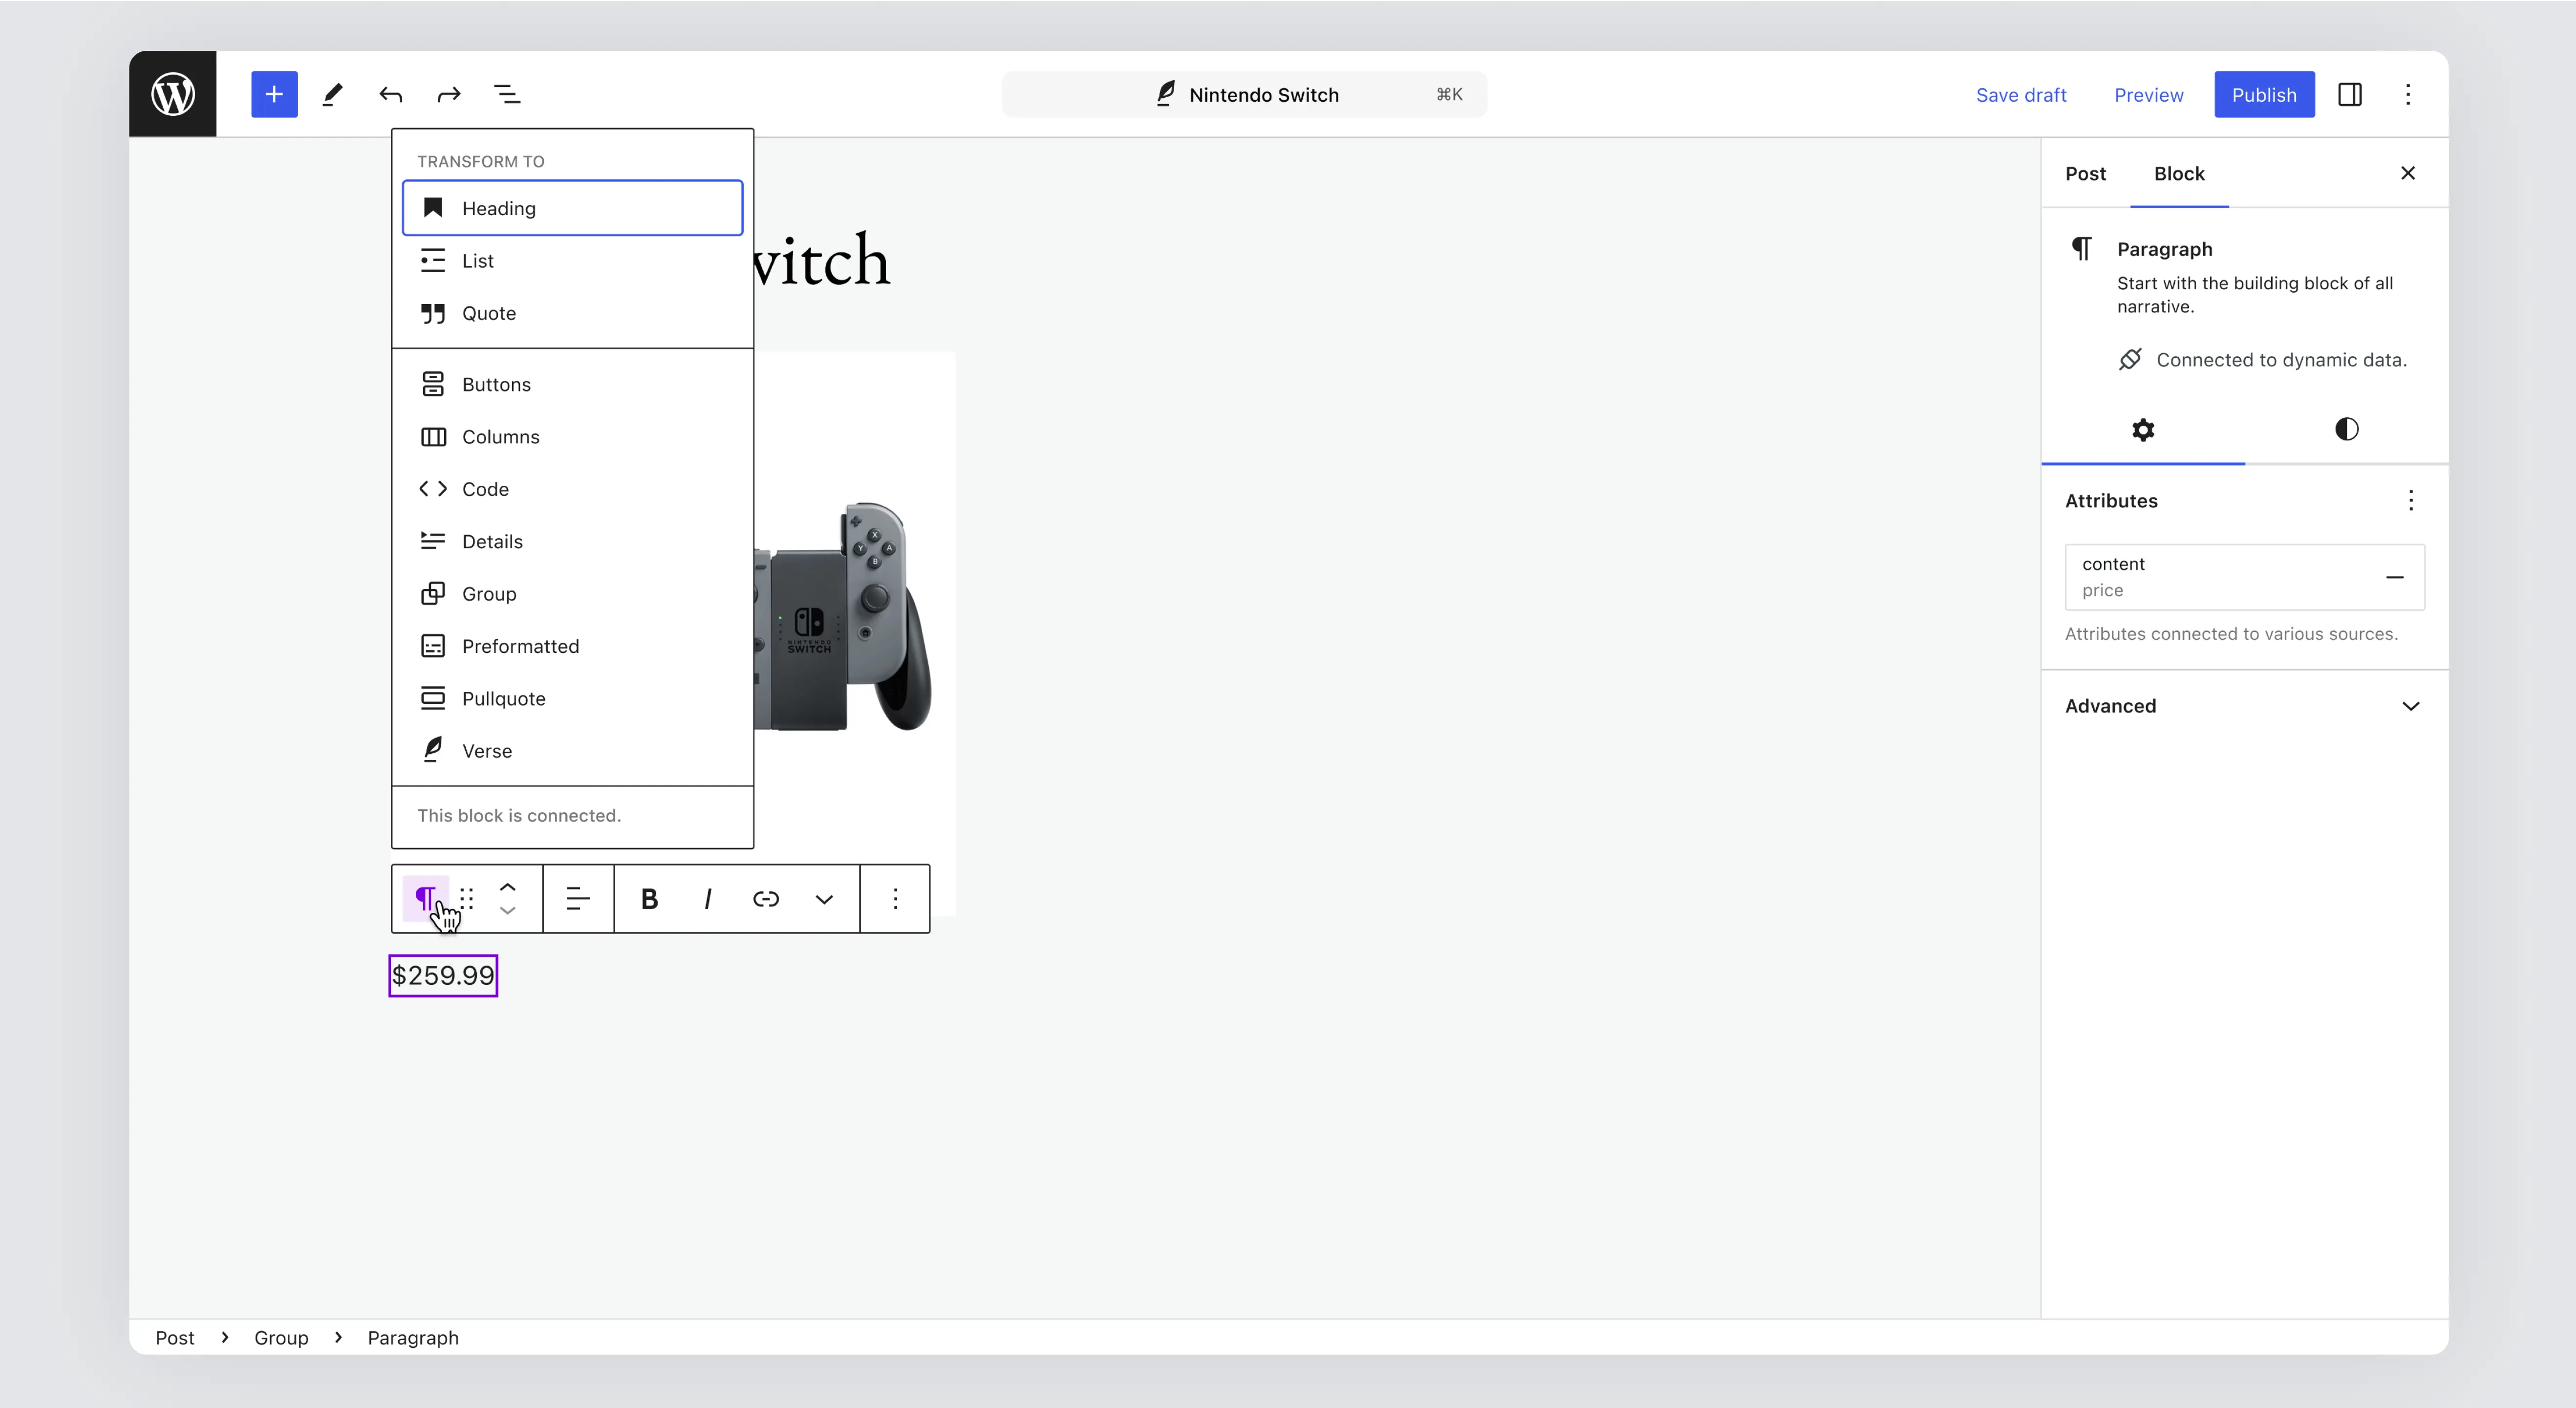Click the block inserter plus button
Screen dimensions: 2576x1408
pyautogui.click(x=274, y=94)
